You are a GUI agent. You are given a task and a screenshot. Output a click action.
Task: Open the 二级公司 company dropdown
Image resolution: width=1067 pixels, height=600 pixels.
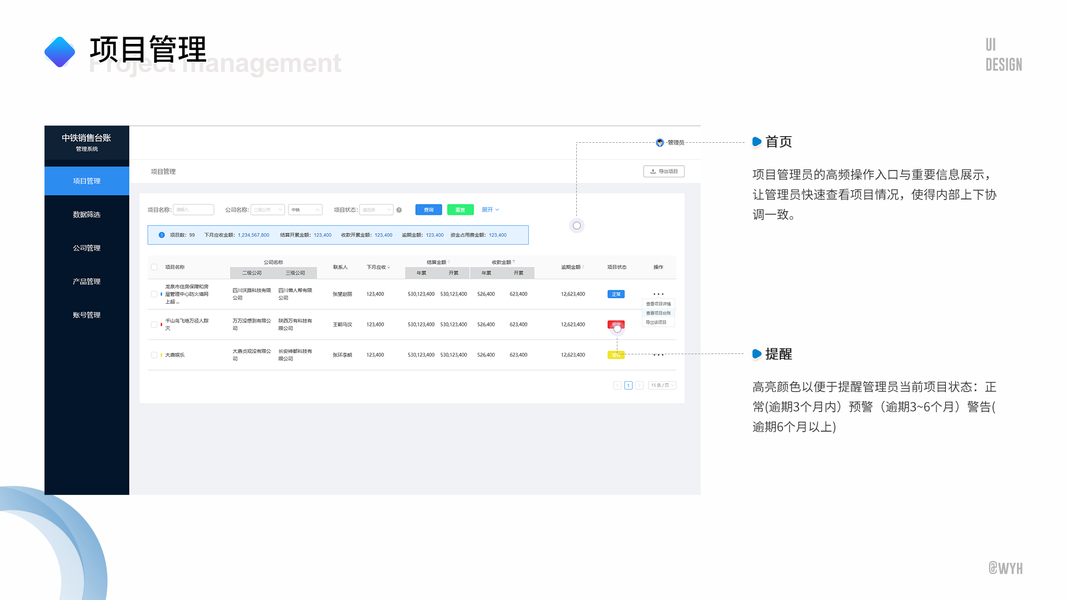click(267, 210)
